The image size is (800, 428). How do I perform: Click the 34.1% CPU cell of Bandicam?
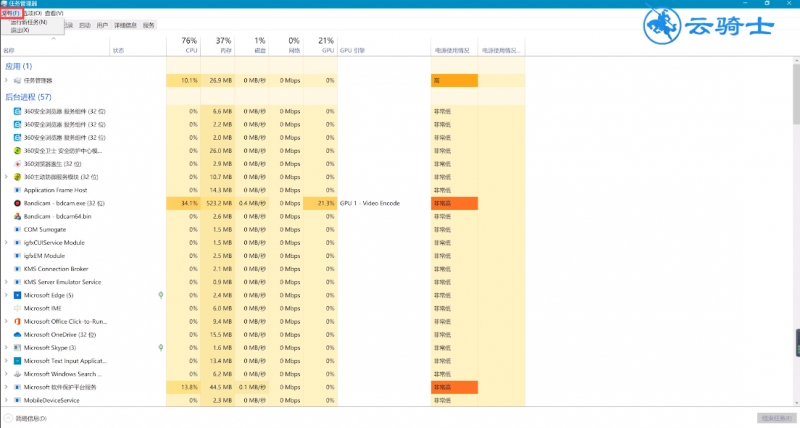(x=184, y=203)
